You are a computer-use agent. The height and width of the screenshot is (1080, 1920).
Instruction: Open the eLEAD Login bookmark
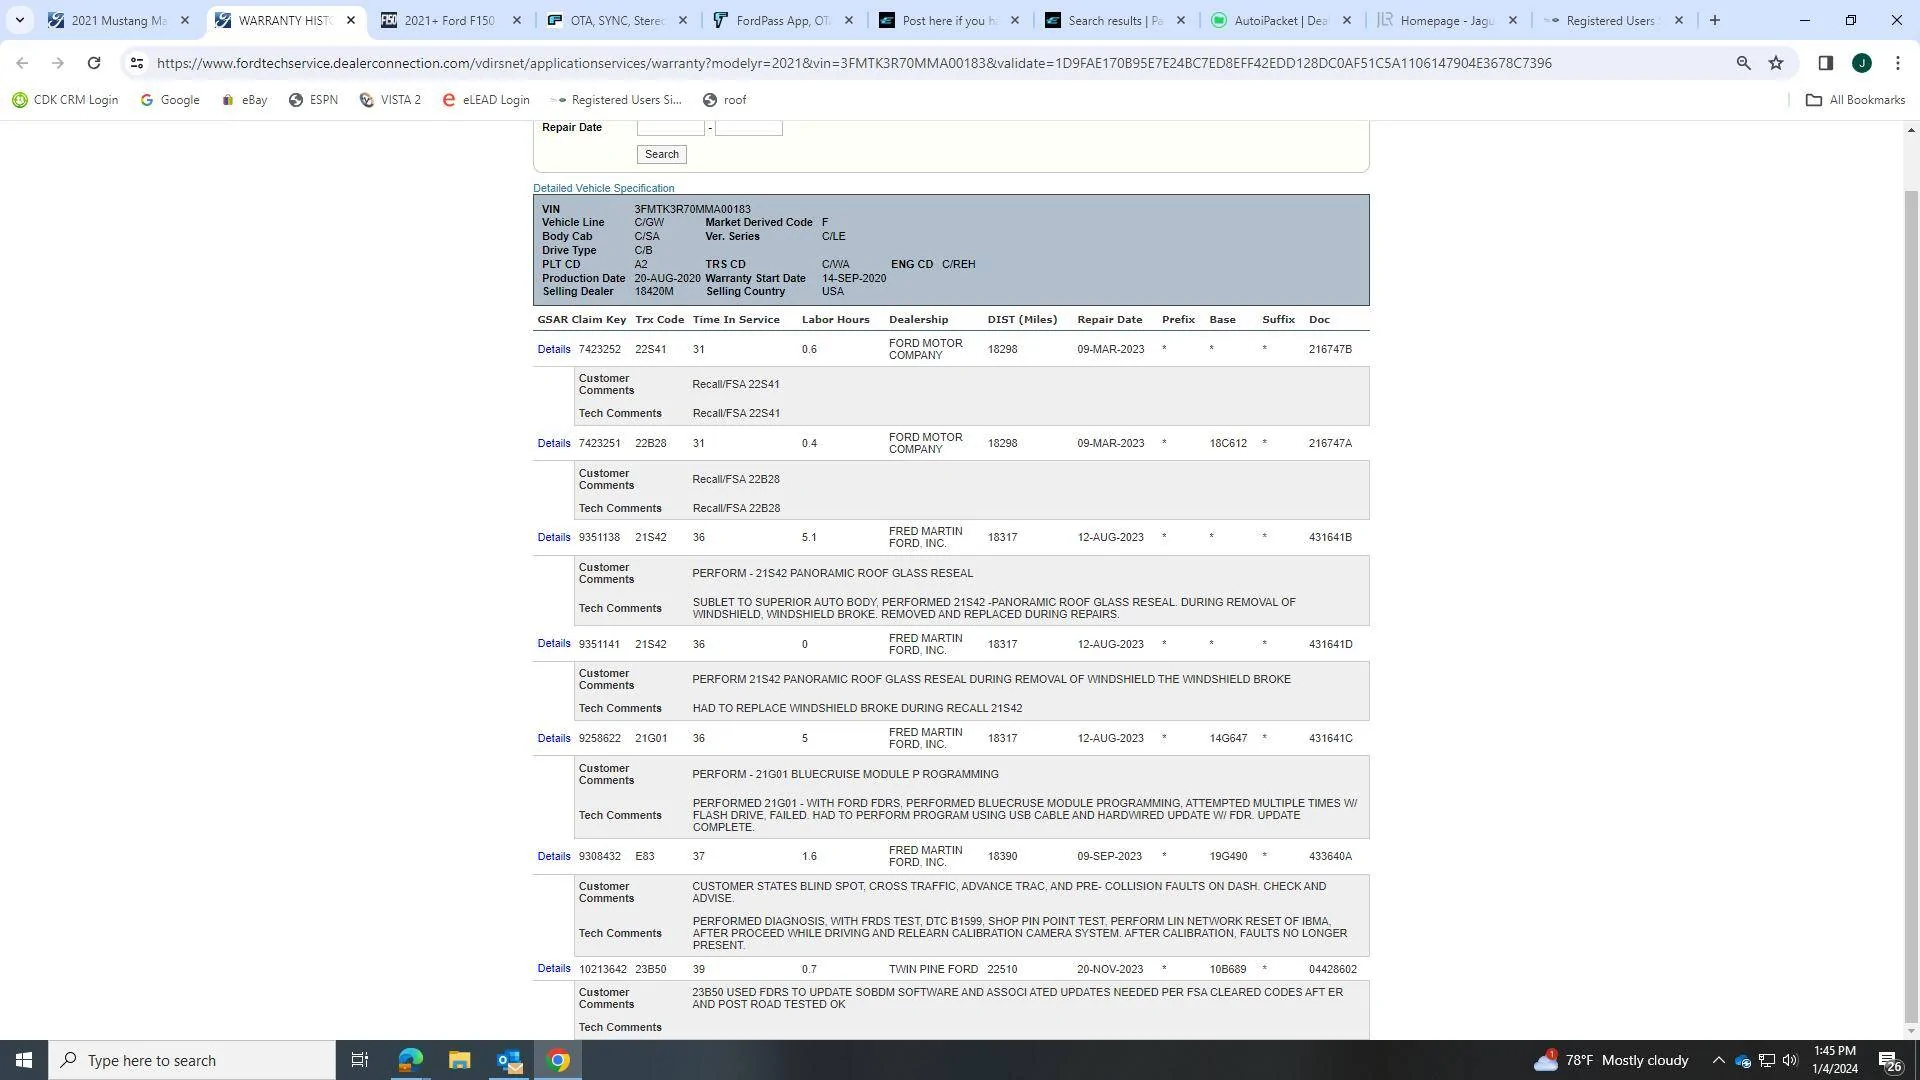click(486, 100)
